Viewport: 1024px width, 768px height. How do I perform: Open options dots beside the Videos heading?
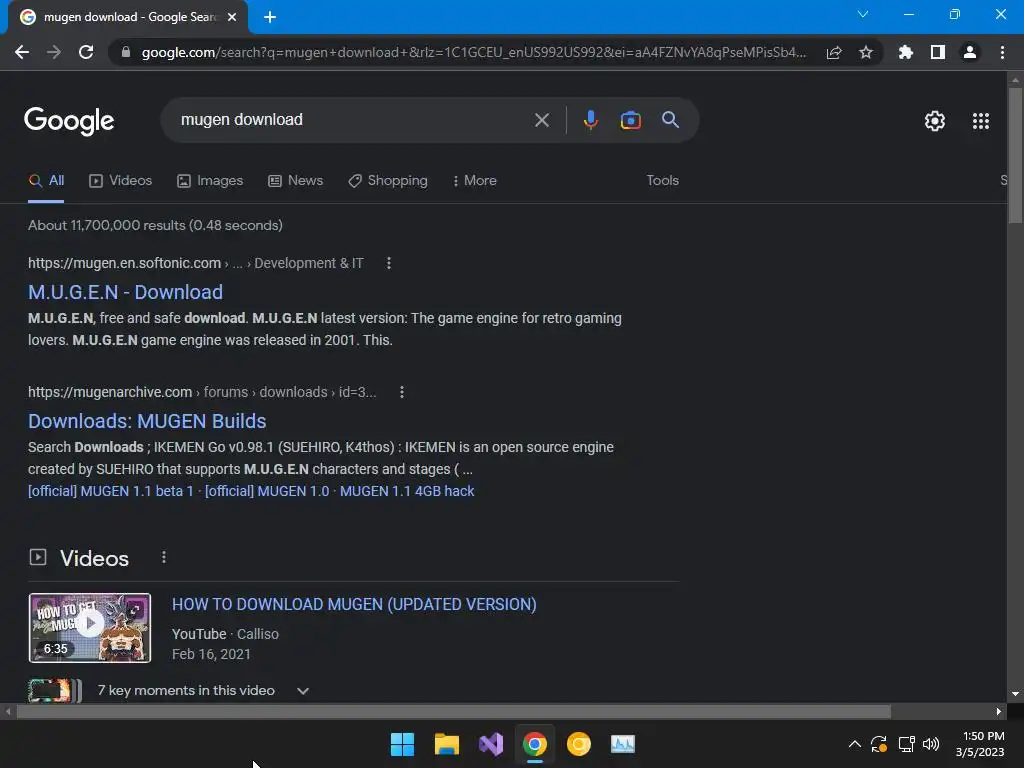(x=164, y=557)
